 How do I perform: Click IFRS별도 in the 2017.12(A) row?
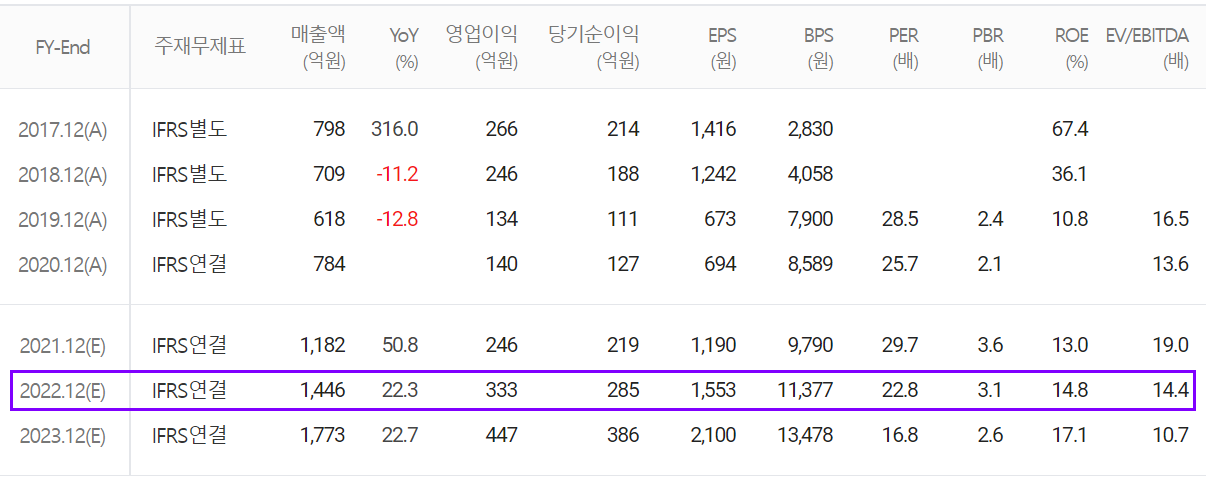pyautogui.click(x=190, y=129)
